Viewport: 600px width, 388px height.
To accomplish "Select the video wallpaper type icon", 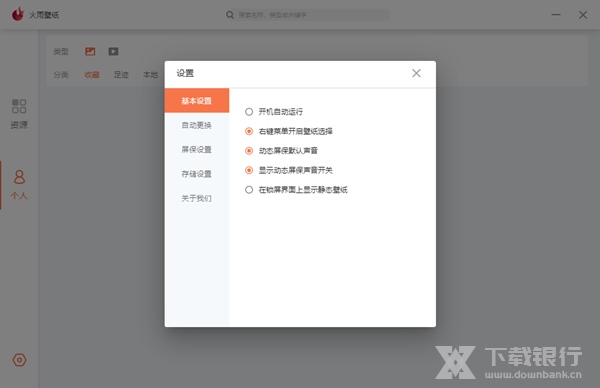I will pos(113,51).
